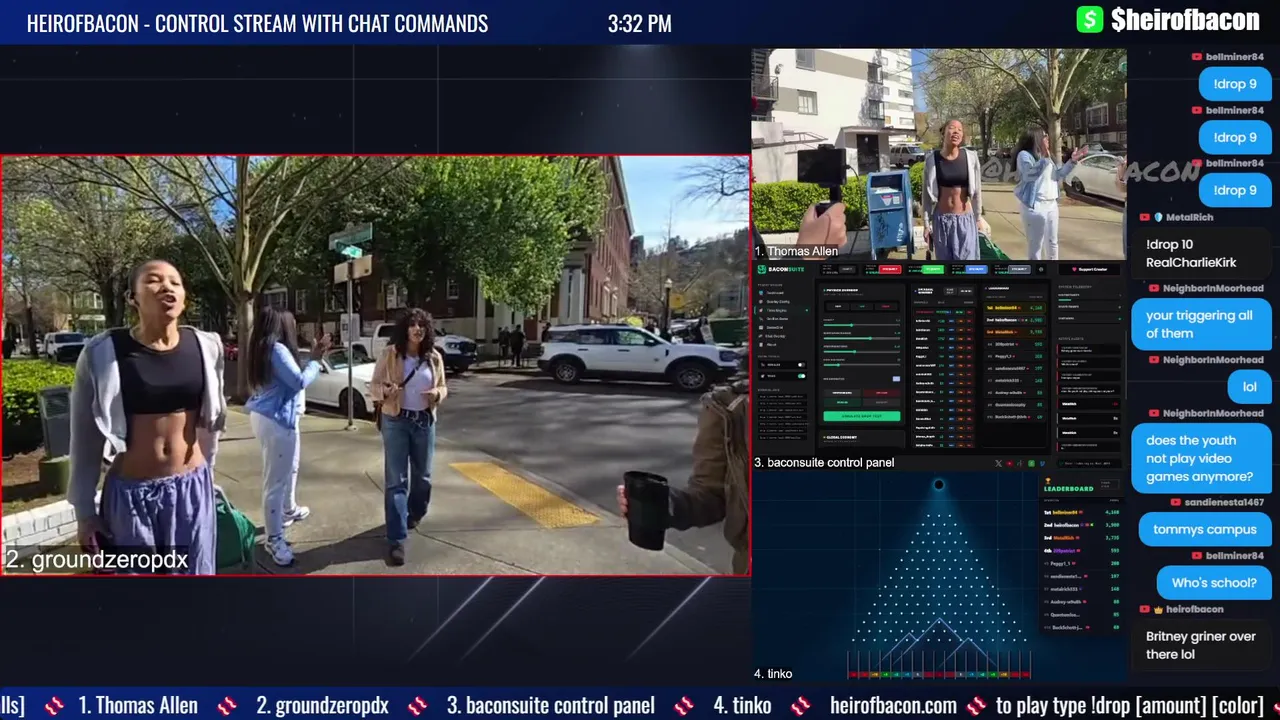Open Overlay Config in BaconSuite sidebar

coord(775,302)
